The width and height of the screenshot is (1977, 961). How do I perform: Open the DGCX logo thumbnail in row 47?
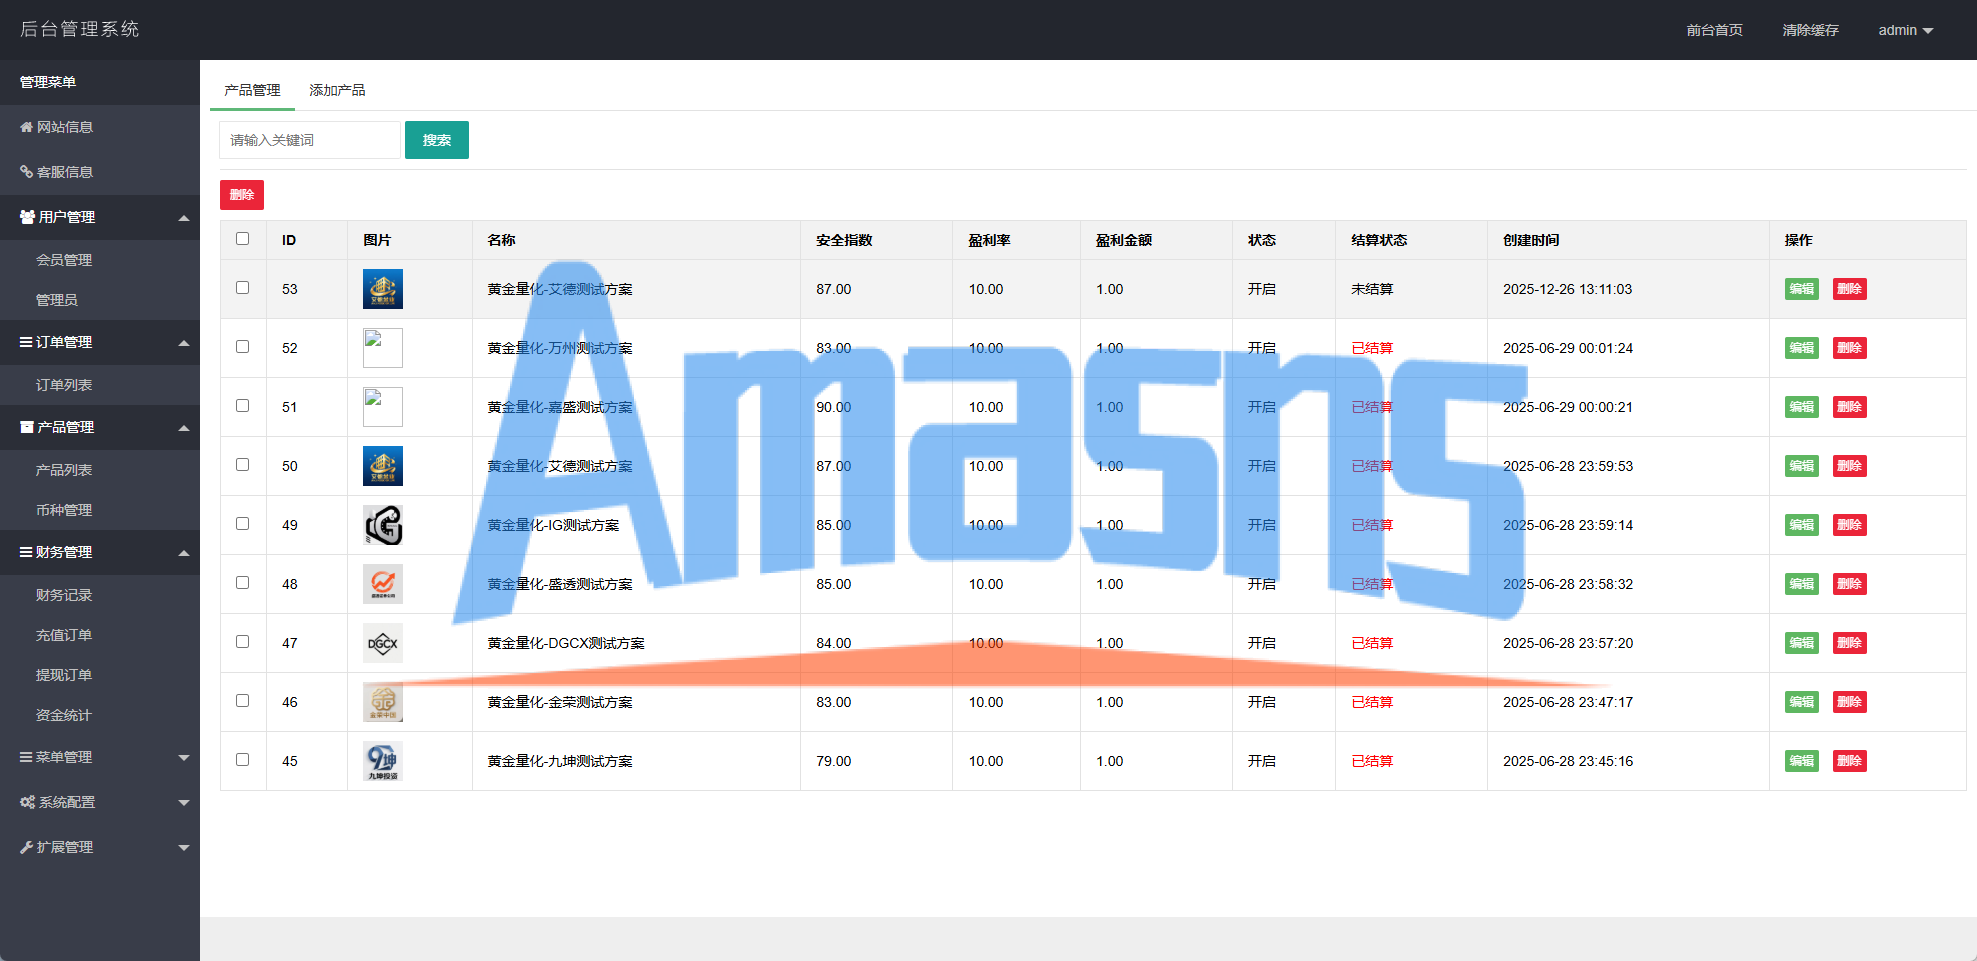[383, 643]
